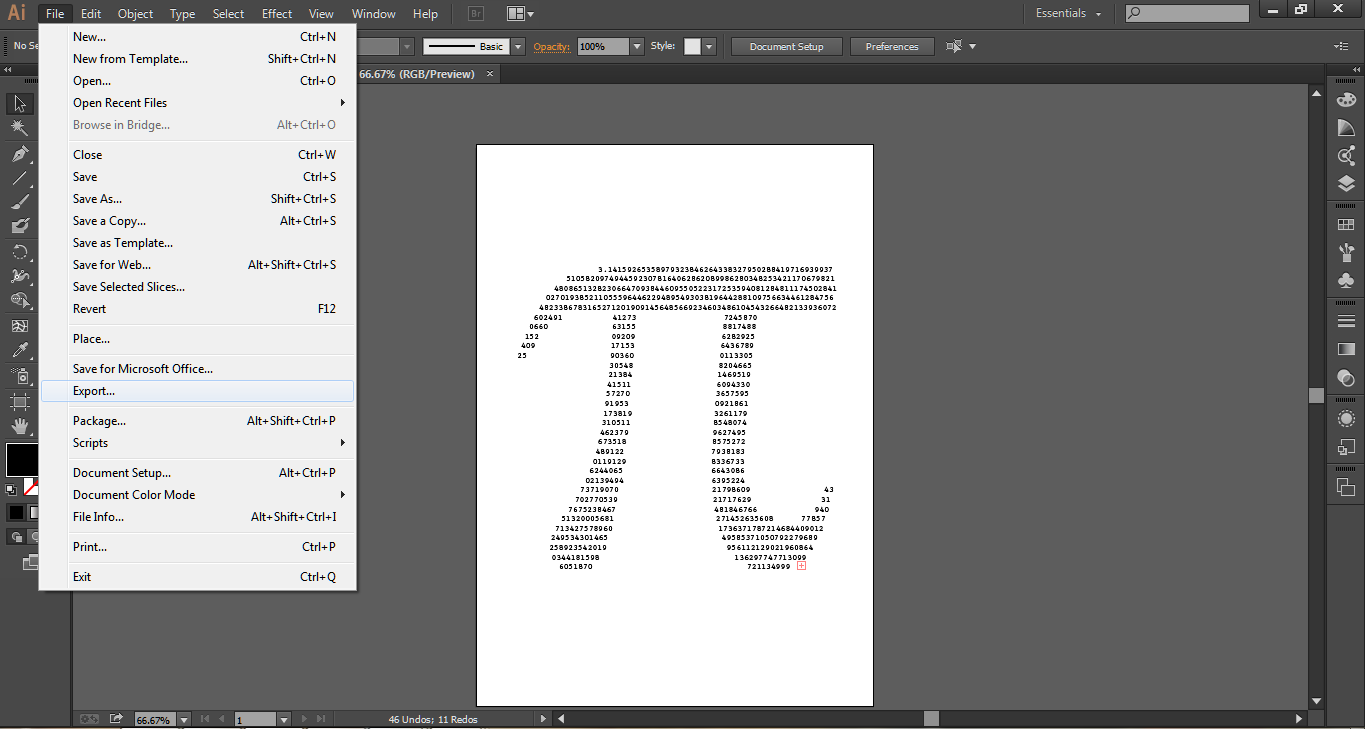Viewport: 1365px width, 729px height.
Task: Select the Selection (arrow) tool
Action: pos(19,104)
